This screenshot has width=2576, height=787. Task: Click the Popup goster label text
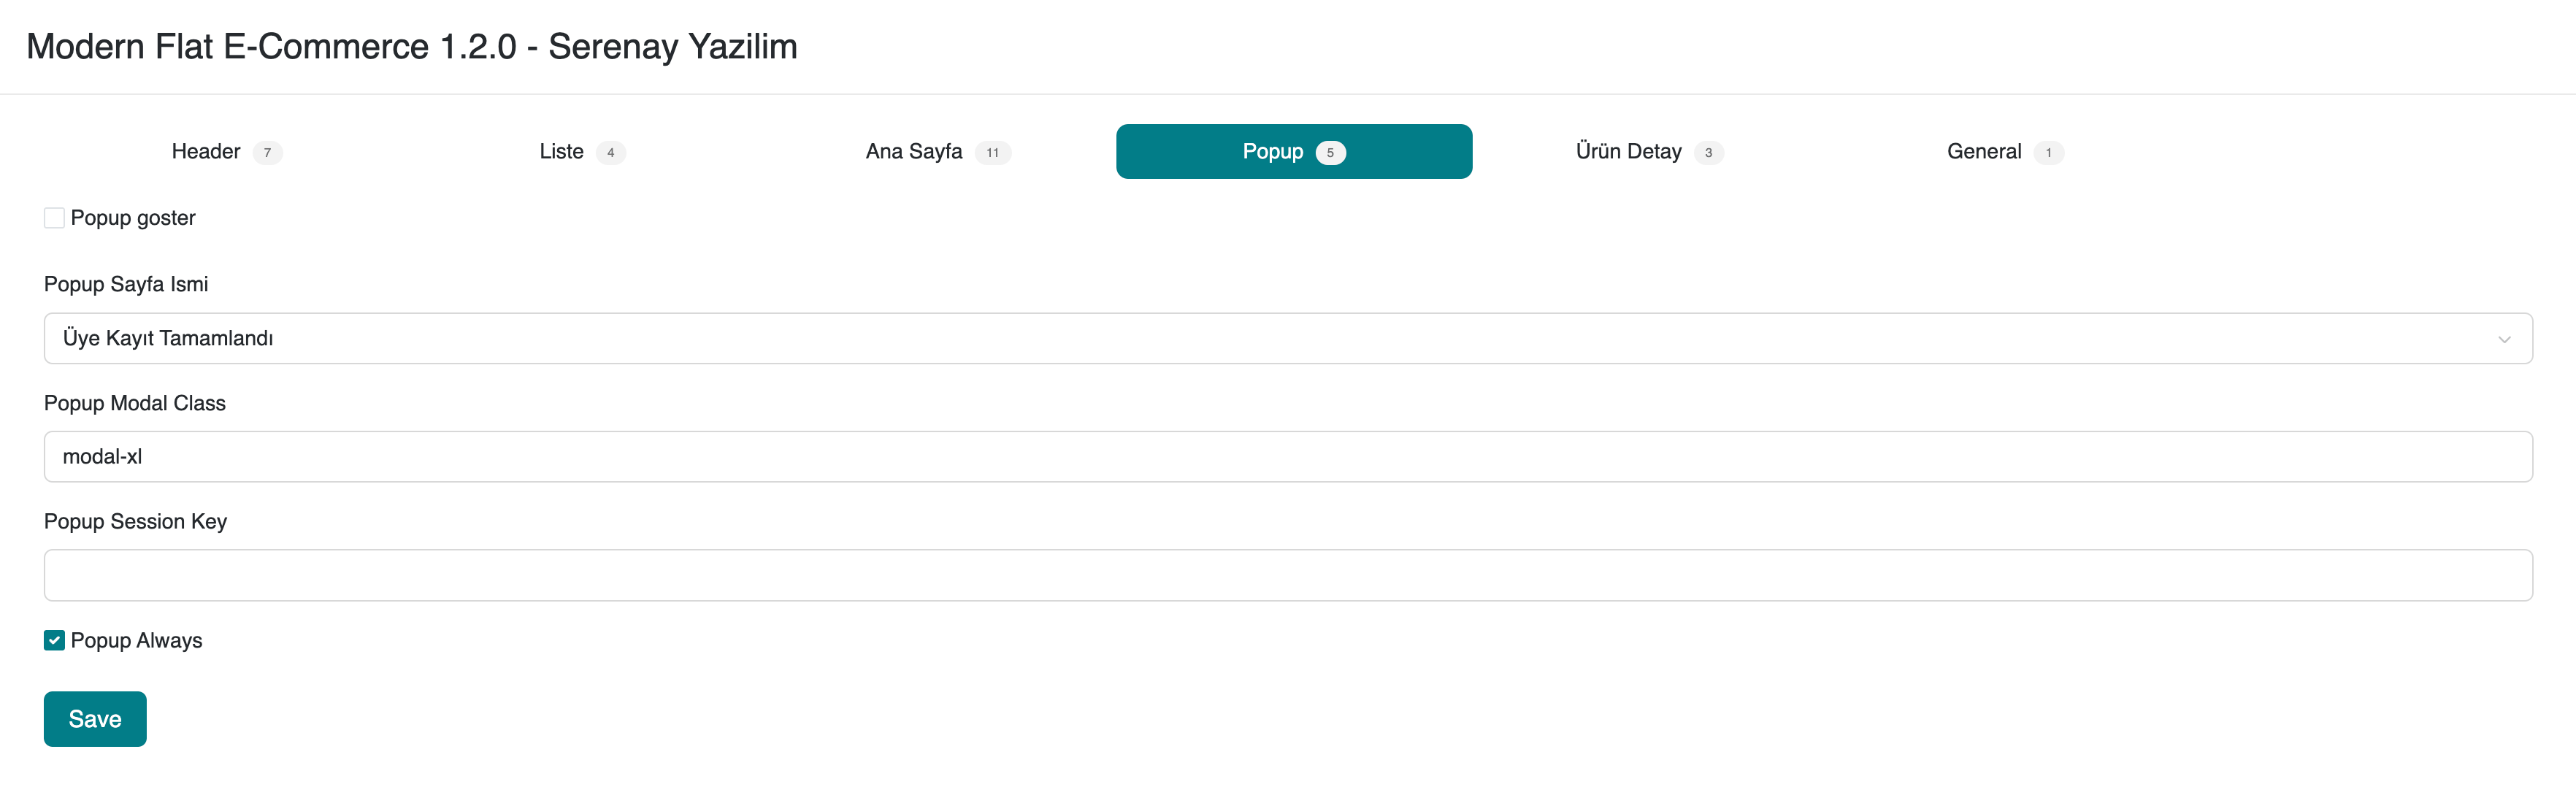(x=133, y=218)
